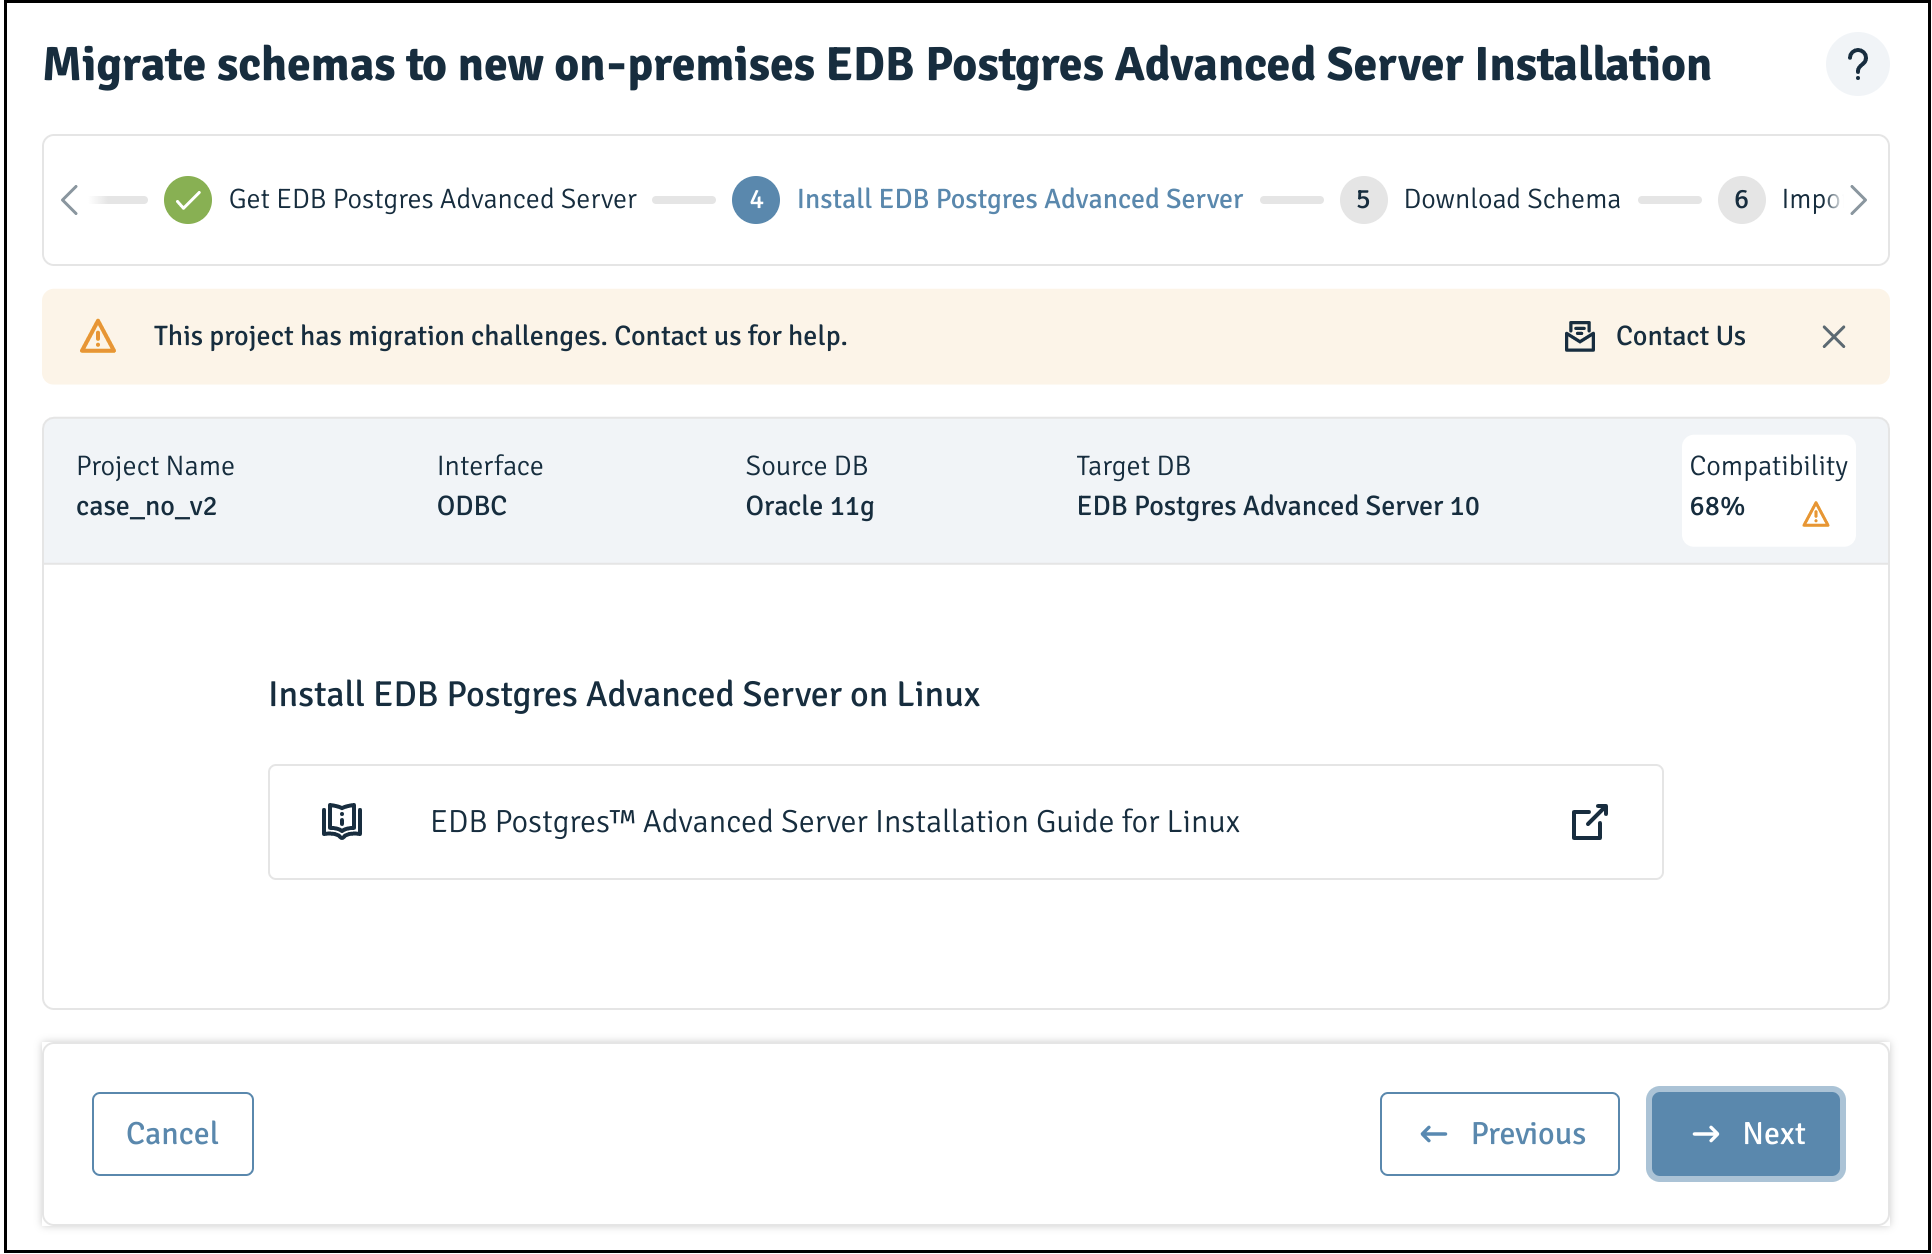Click the warning triangle in the alert banner
Image resolution: width=1932 pixels, height=1254 pixels.
pyautogui.click(x=98, y=337)
